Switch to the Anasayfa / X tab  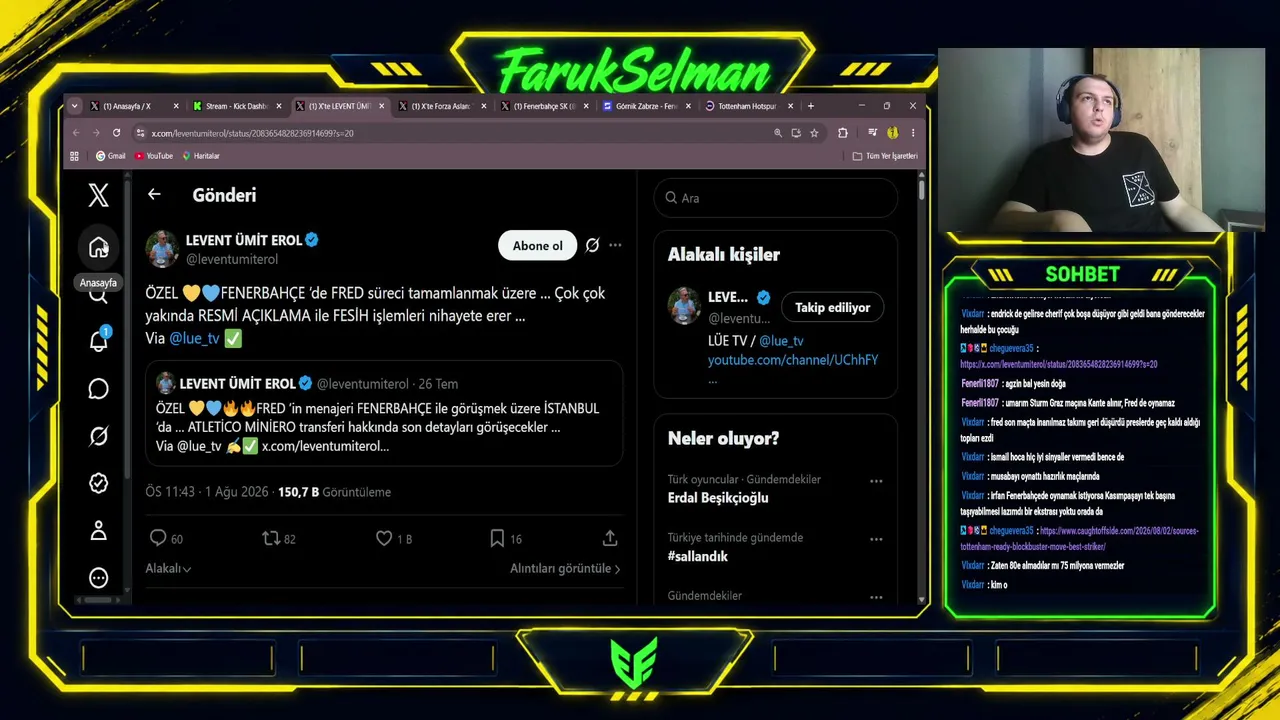135,105
